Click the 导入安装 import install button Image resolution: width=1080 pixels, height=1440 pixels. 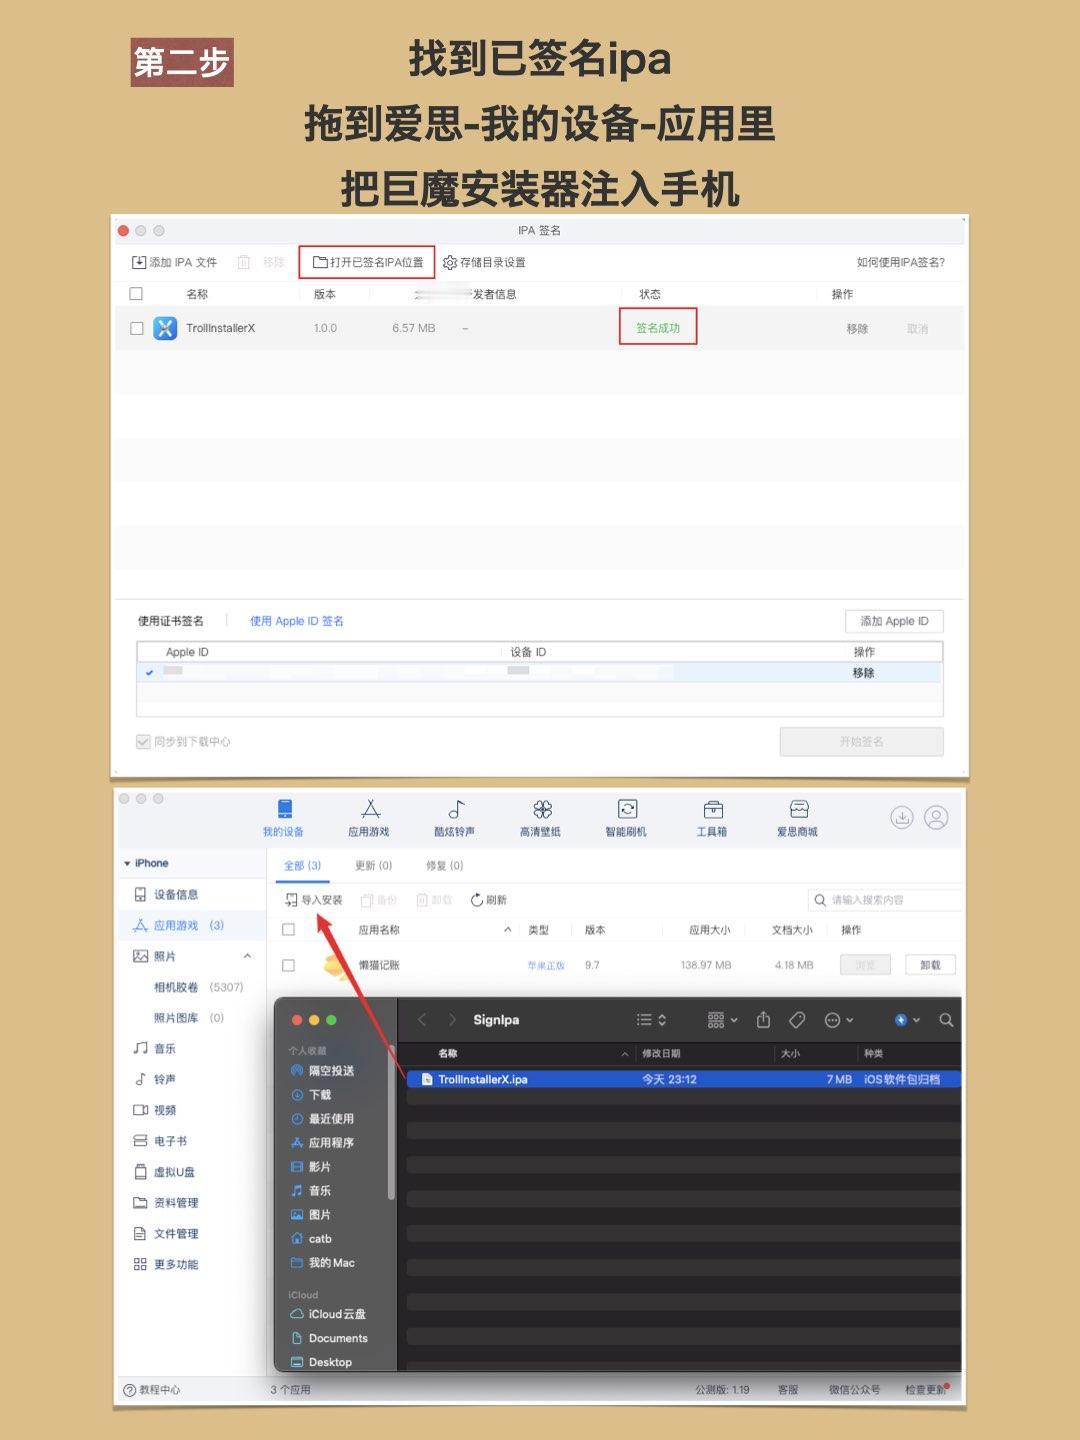[x=314, y=900]
